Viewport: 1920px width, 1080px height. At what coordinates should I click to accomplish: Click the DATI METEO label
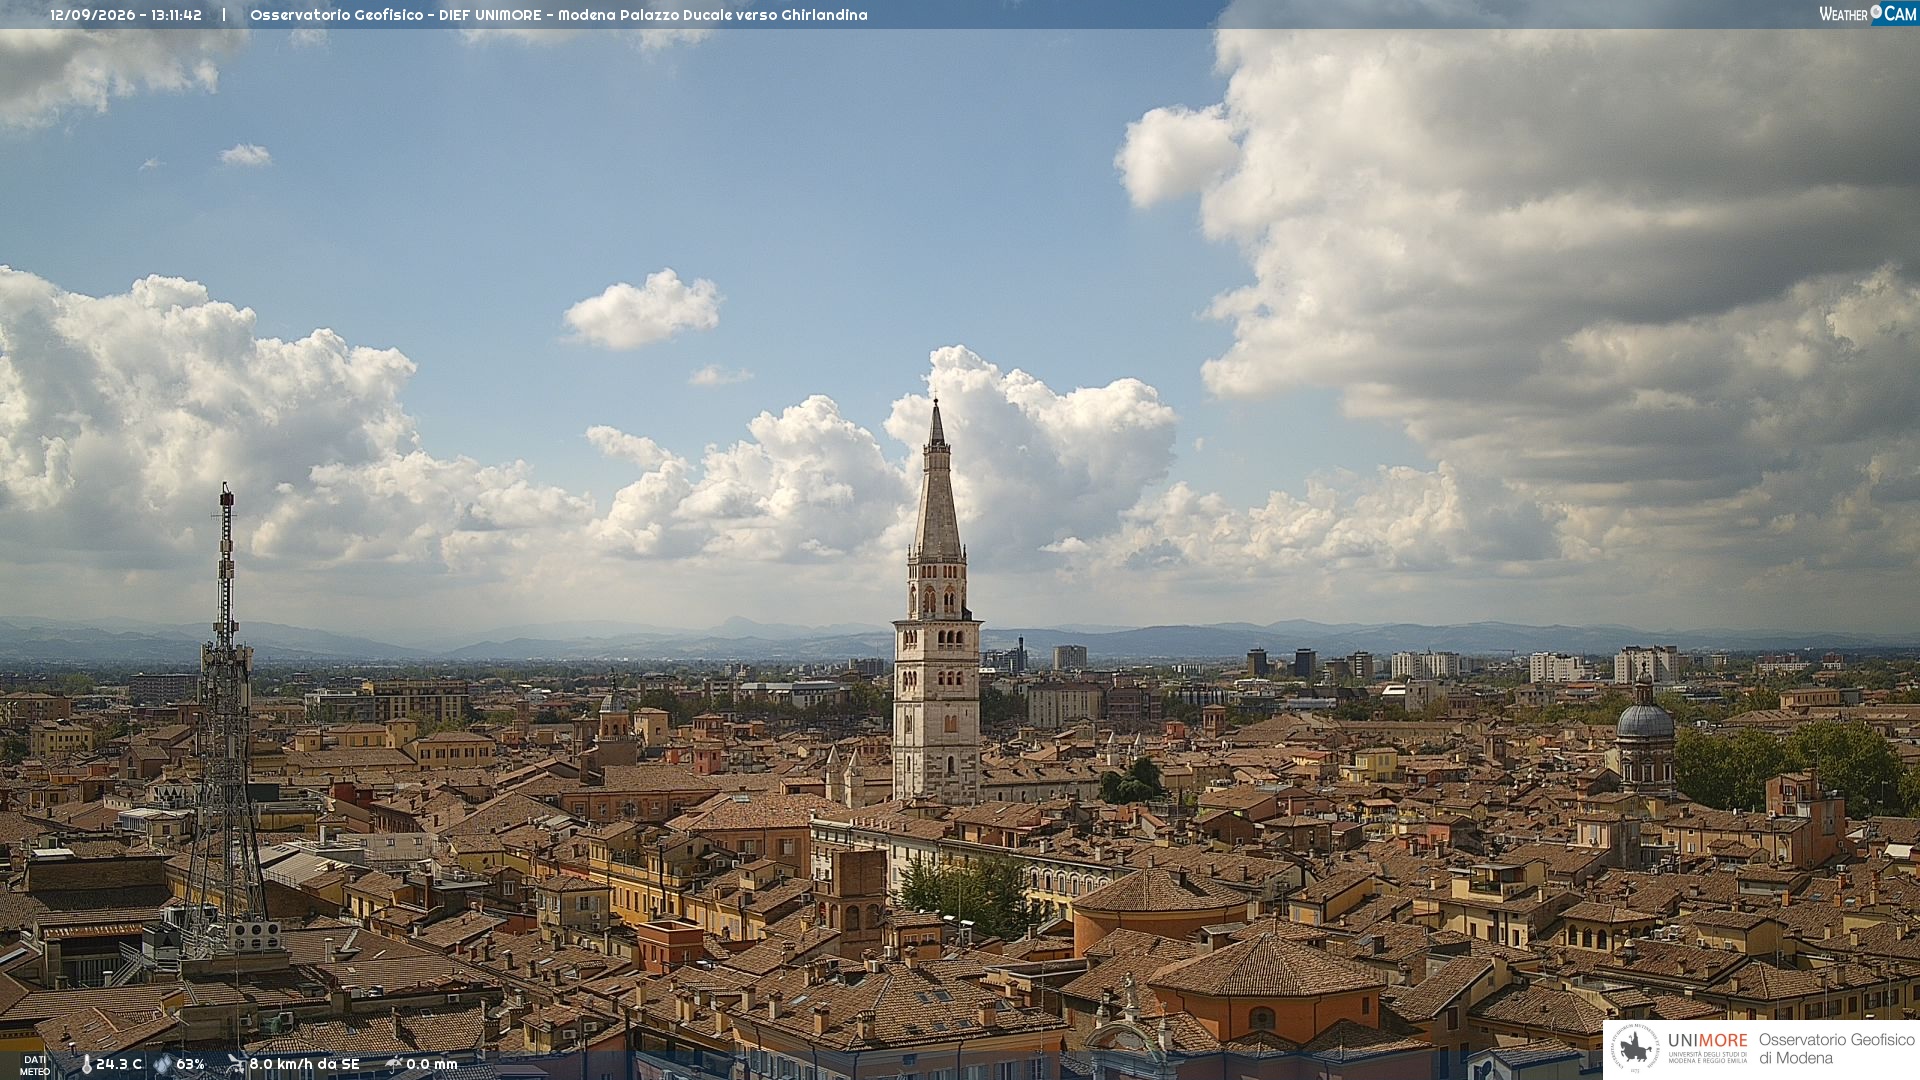(35, 1066)
